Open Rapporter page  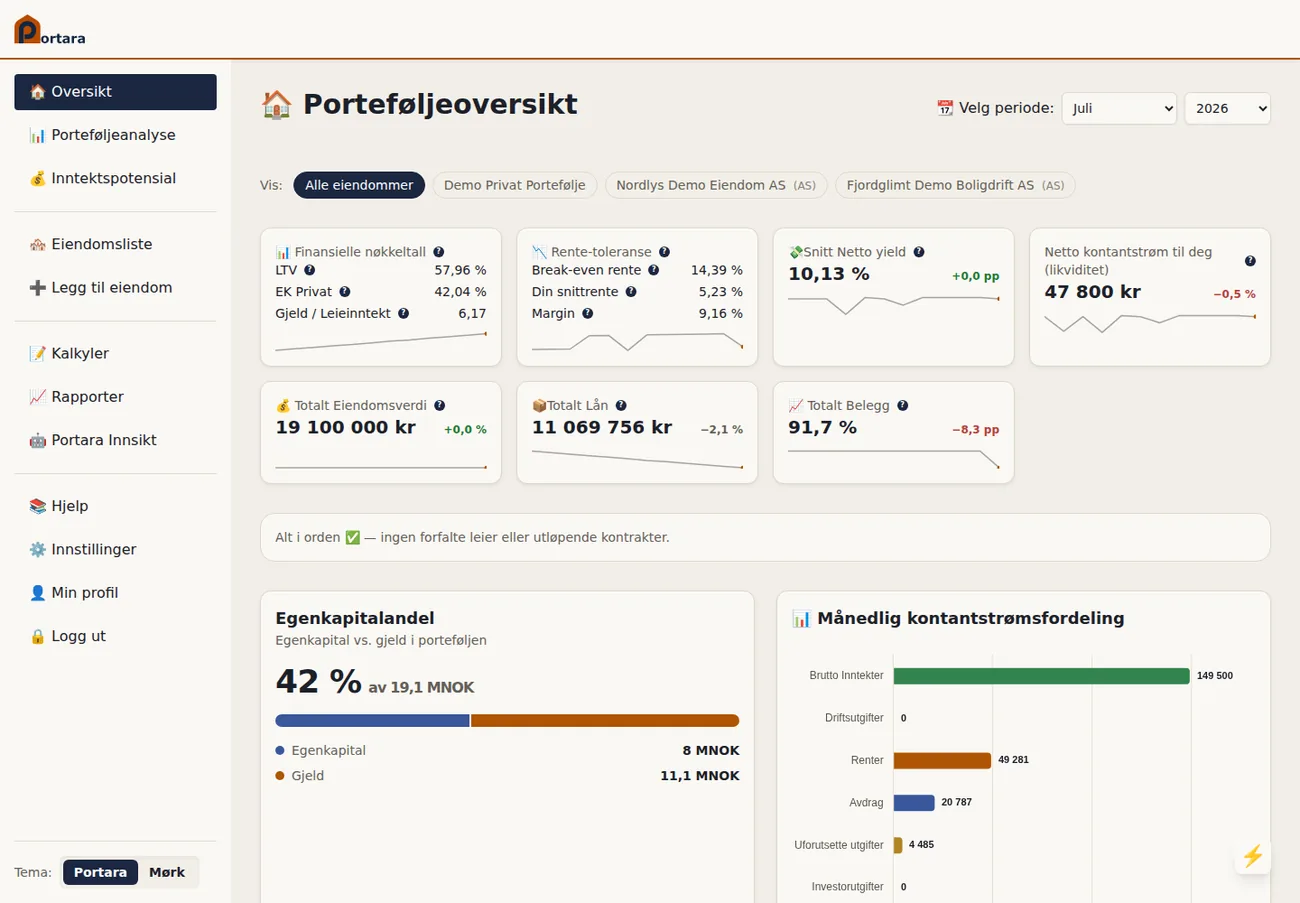point(115,397)
